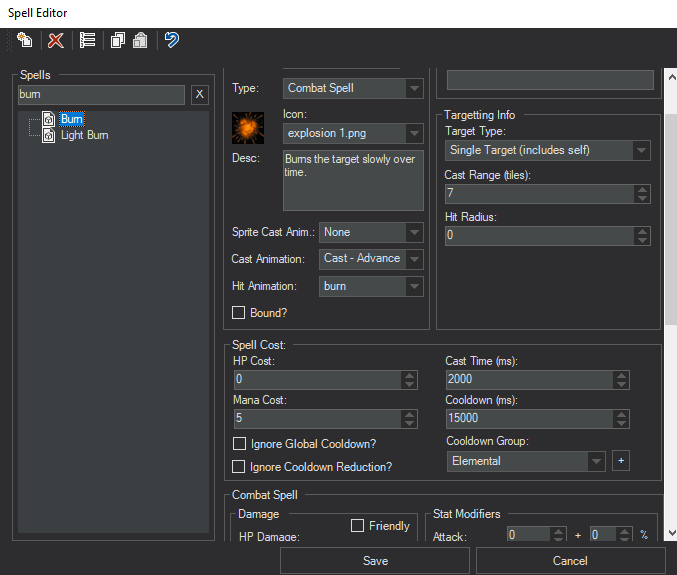
Task: Click the spell search field
Action: [x=101, y=95]
